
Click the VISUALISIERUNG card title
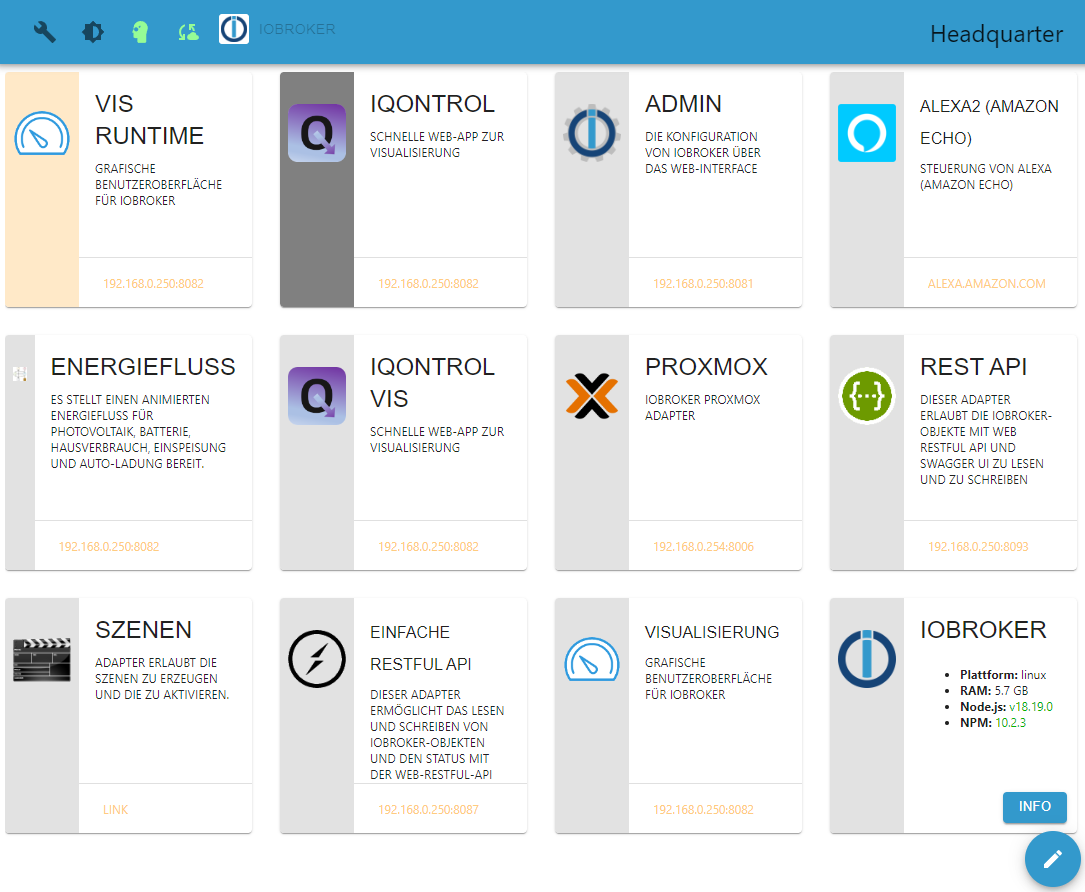(x=712, y=632)
